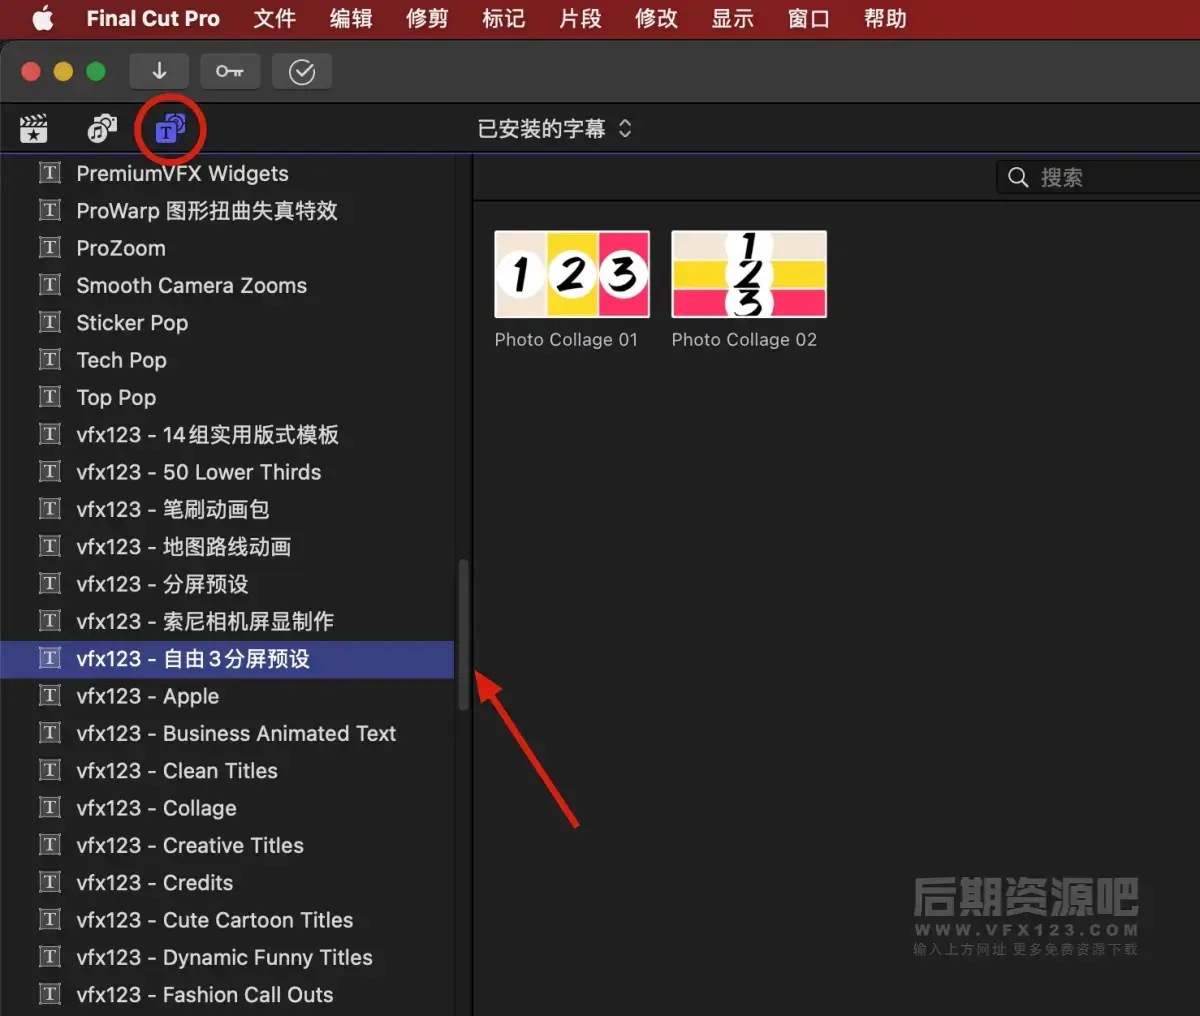Viewport: 1200px width, 1016px height.
Task: Select the Sticker Pop category
Action: [227, 323]
